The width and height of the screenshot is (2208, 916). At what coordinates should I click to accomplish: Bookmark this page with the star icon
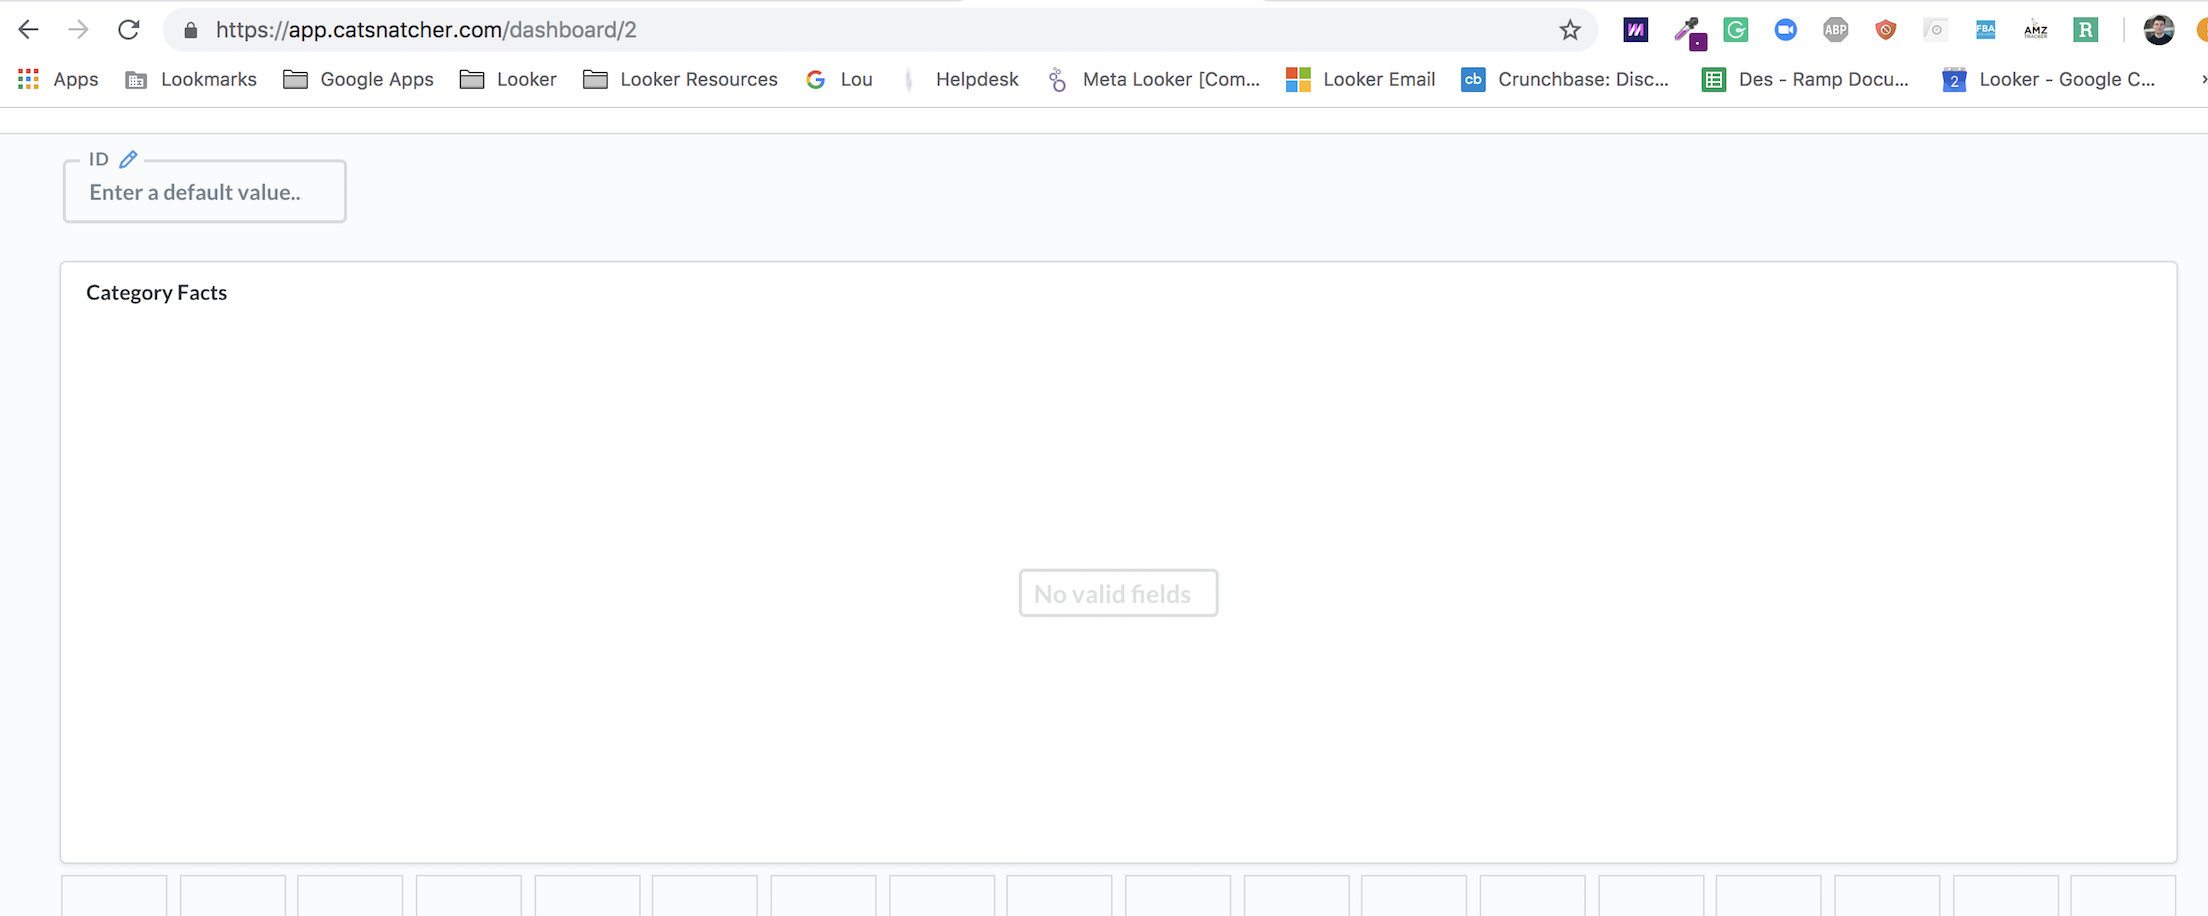pos(1569,29)
